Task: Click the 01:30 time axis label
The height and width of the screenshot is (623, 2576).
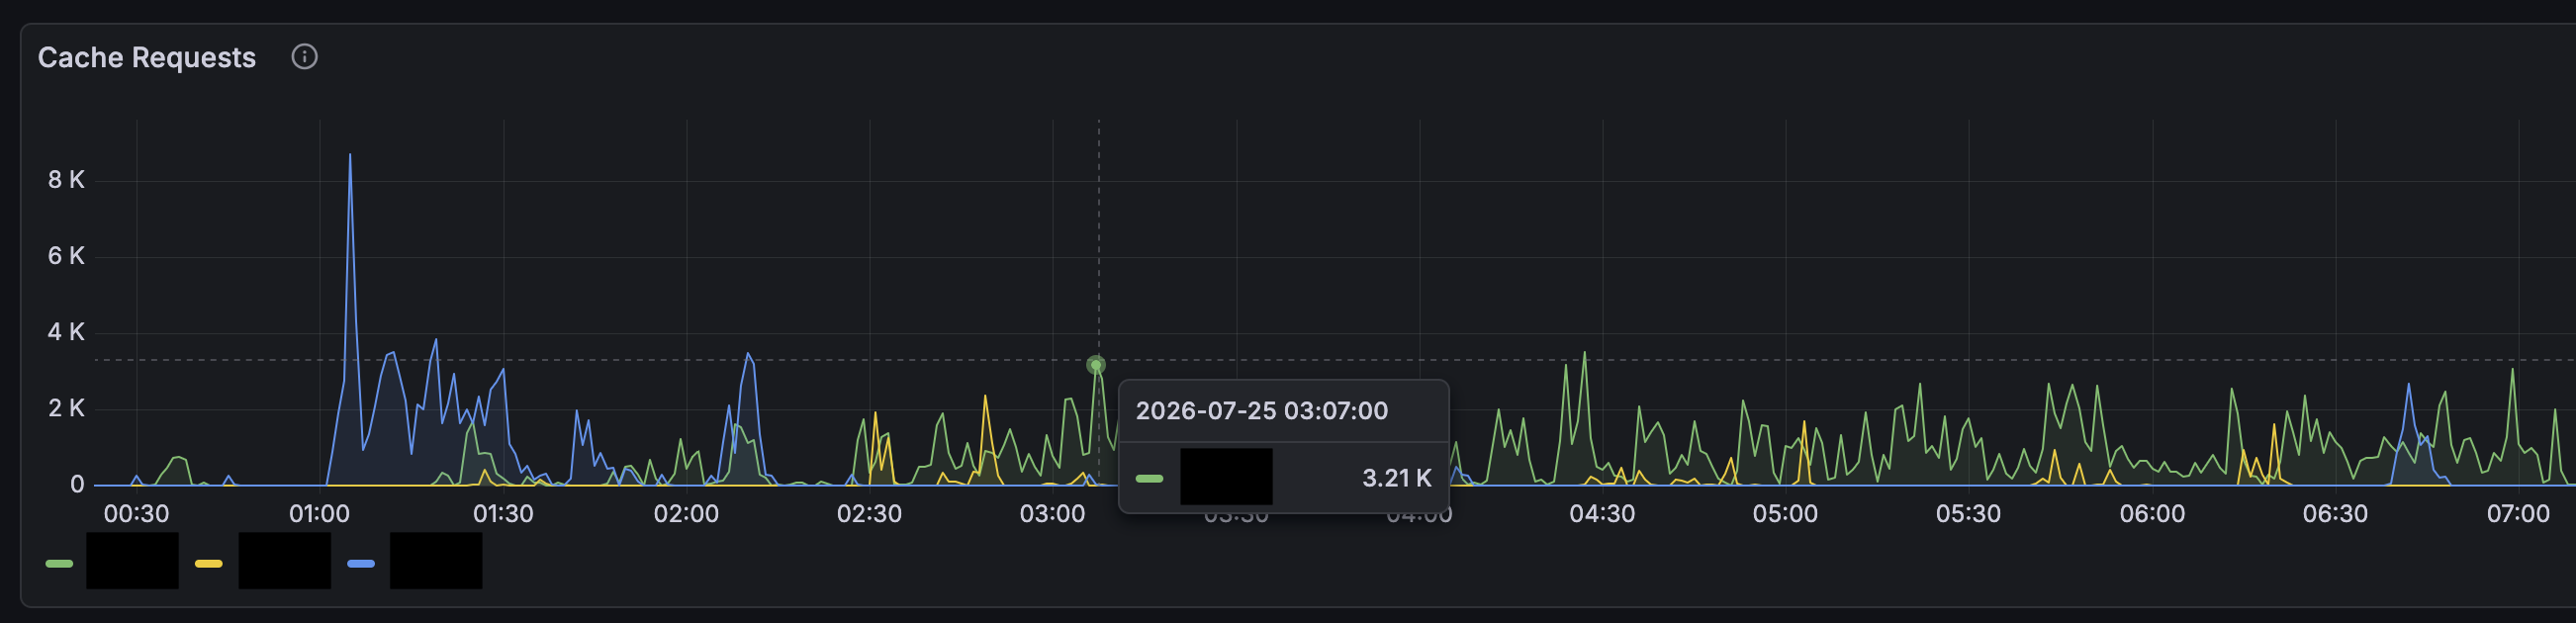Action: coord(503,514)
